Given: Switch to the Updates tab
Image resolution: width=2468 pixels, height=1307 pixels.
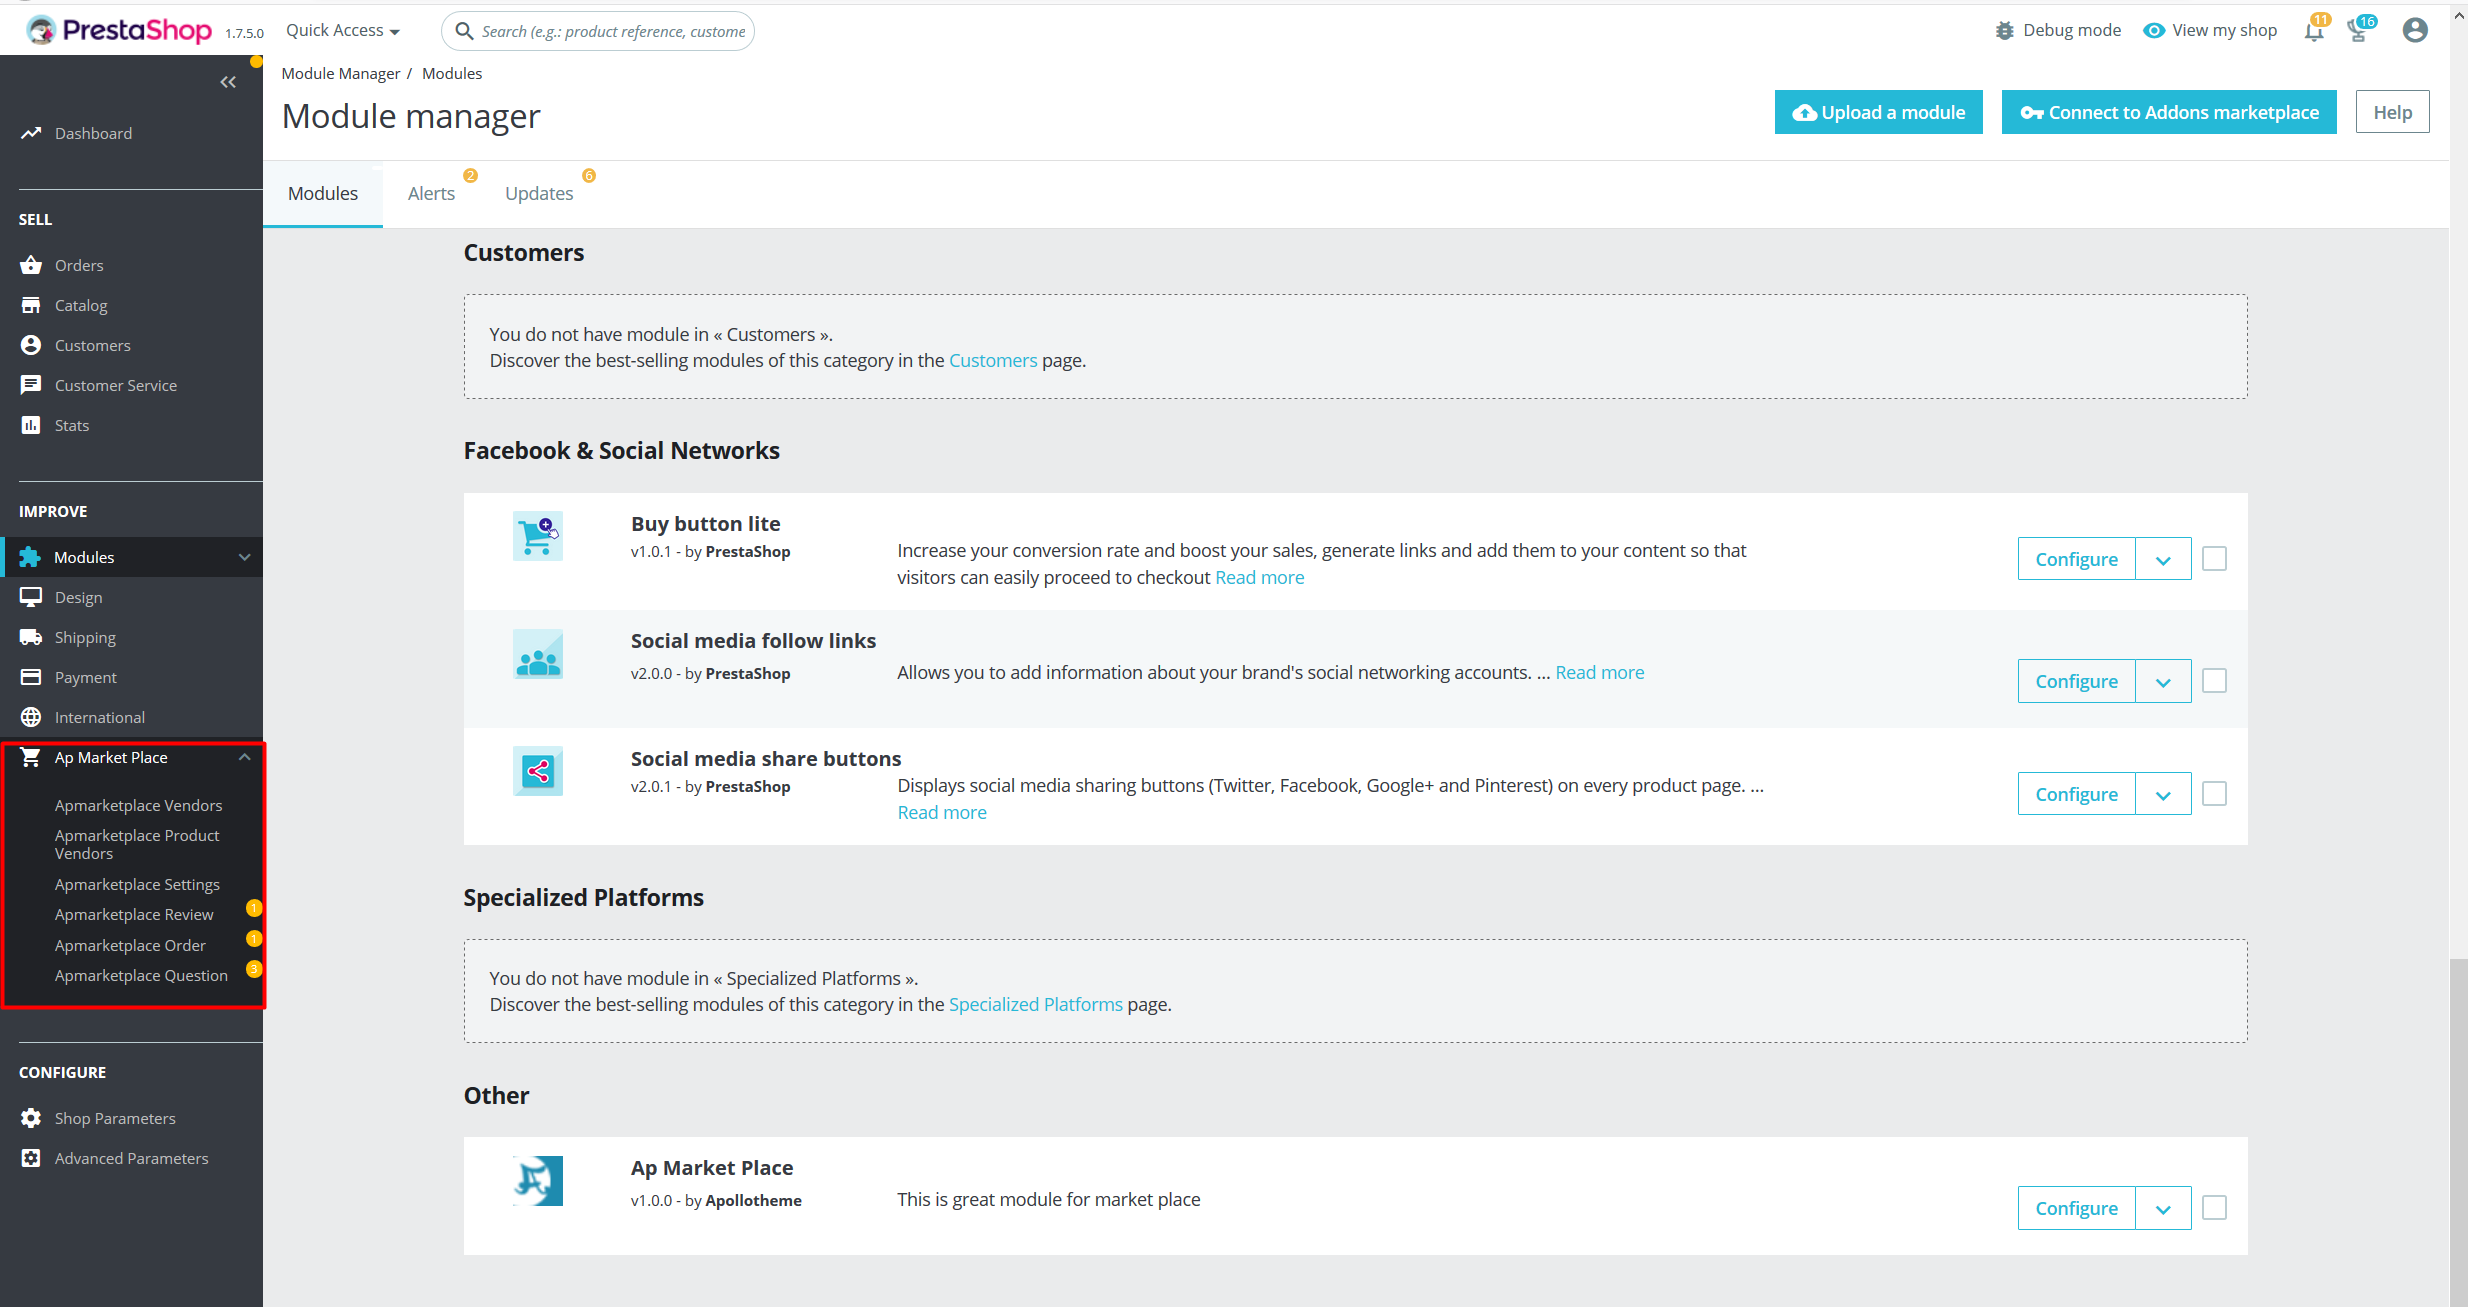Looking at the screenshot, I should click(539, 193).
